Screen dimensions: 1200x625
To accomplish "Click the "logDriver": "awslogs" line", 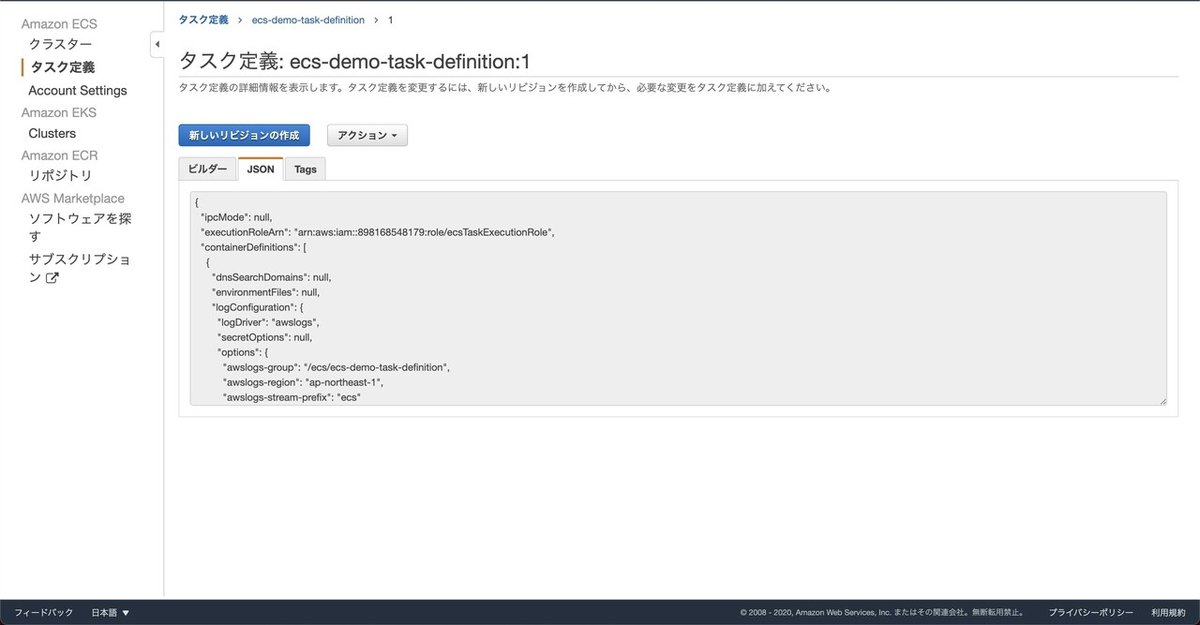I will tap(268, 322).
